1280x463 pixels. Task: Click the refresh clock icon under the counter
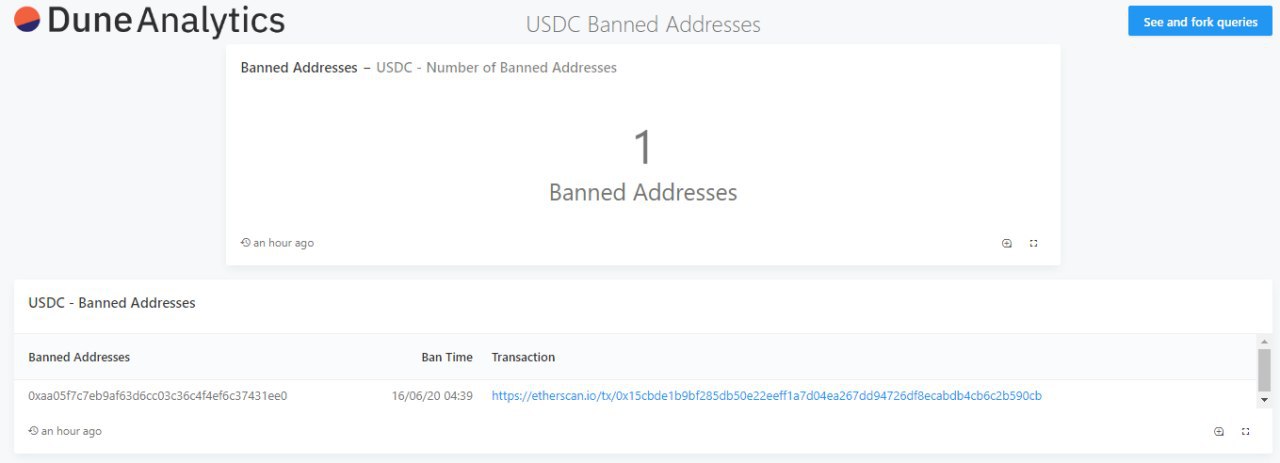(246, 243)
